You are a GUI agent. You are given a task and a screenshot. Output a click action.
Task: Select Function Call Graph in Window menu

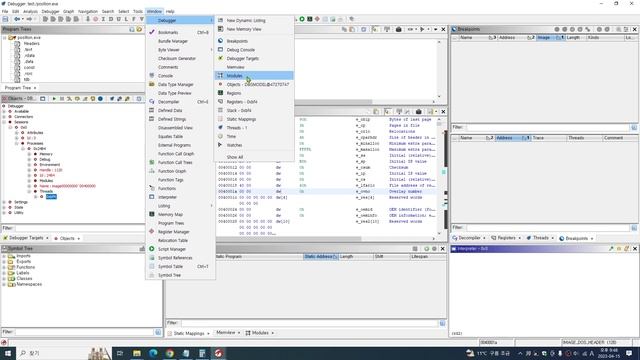pos(180,153)
